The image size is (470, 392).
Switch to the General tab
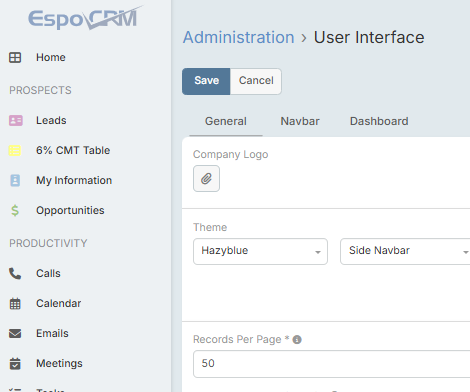click(226, 121)
